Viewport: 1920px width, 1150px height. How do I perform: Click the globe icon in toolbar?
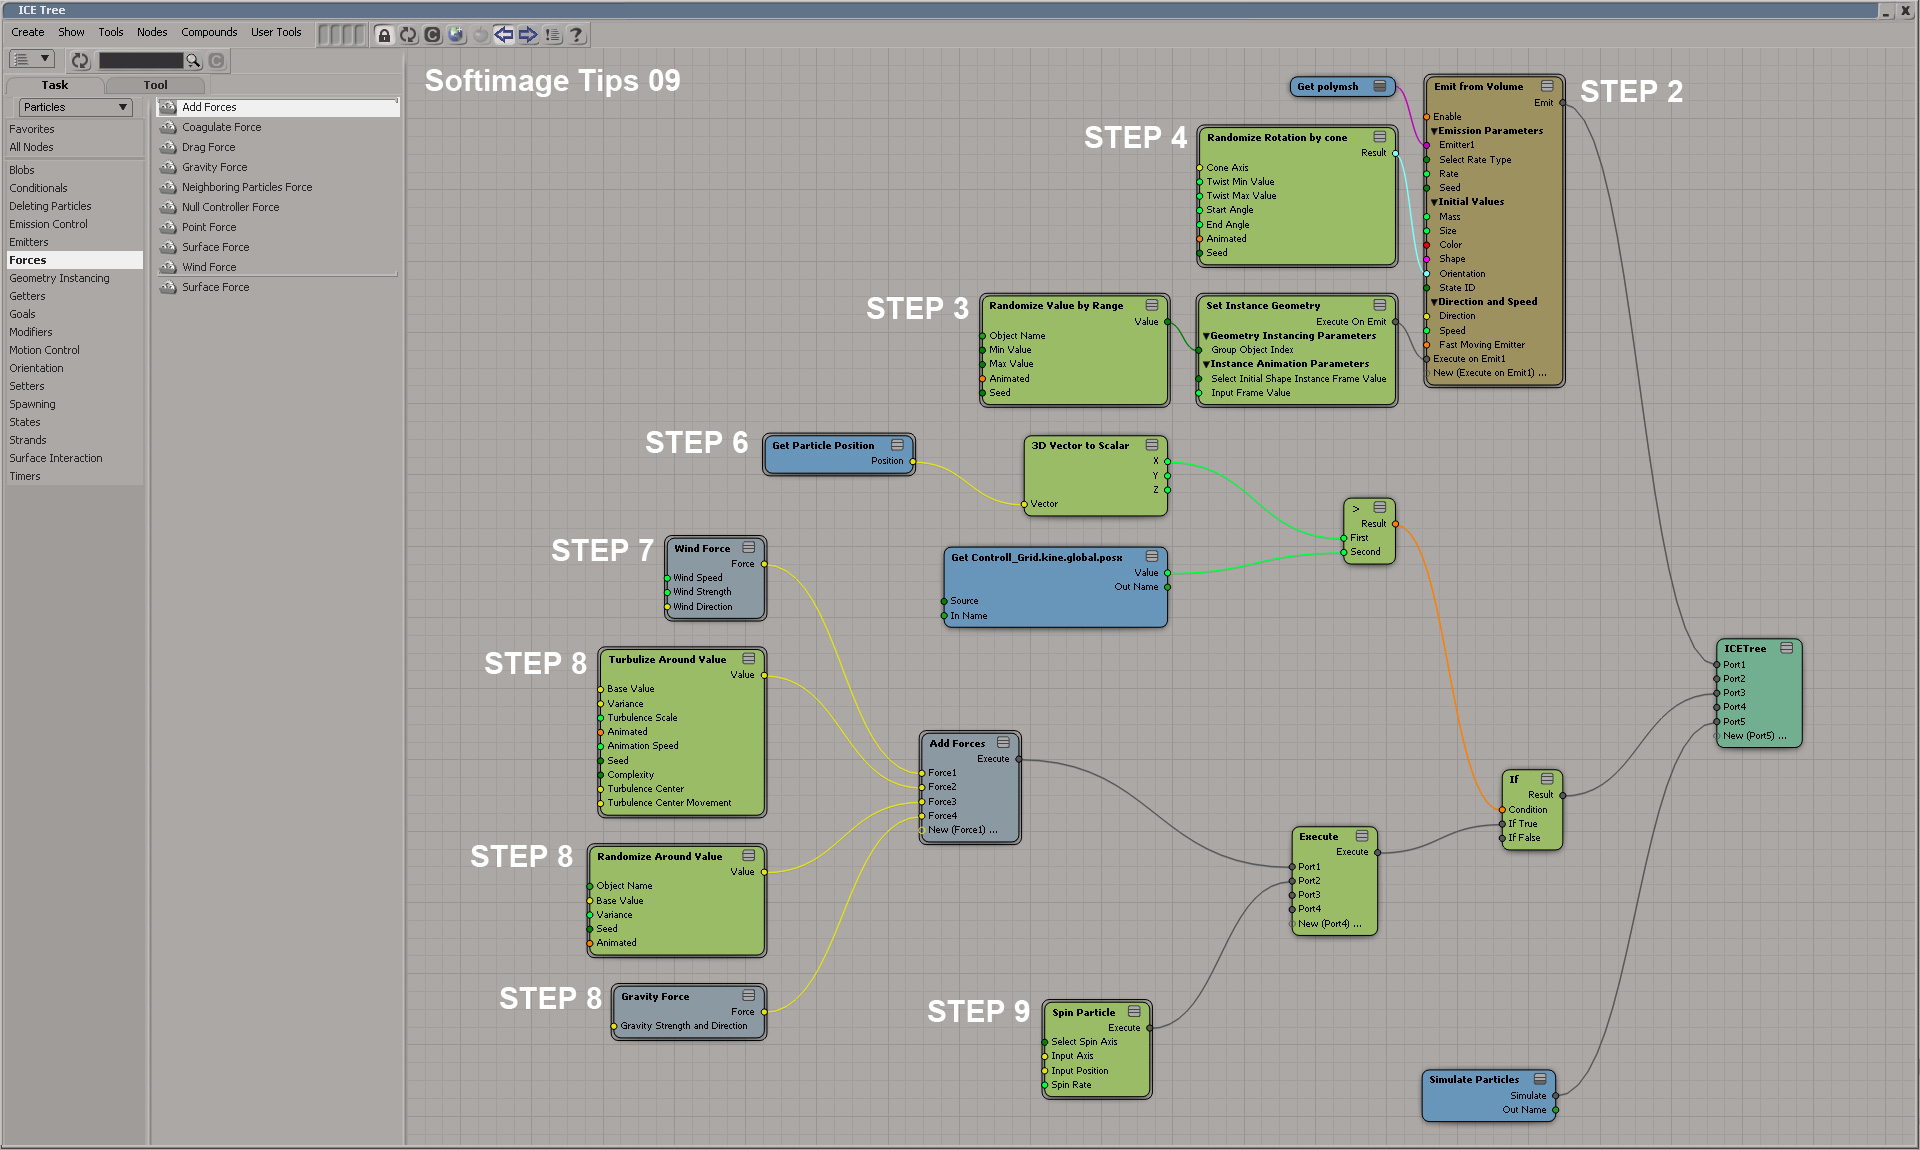[x=456, y=35]
